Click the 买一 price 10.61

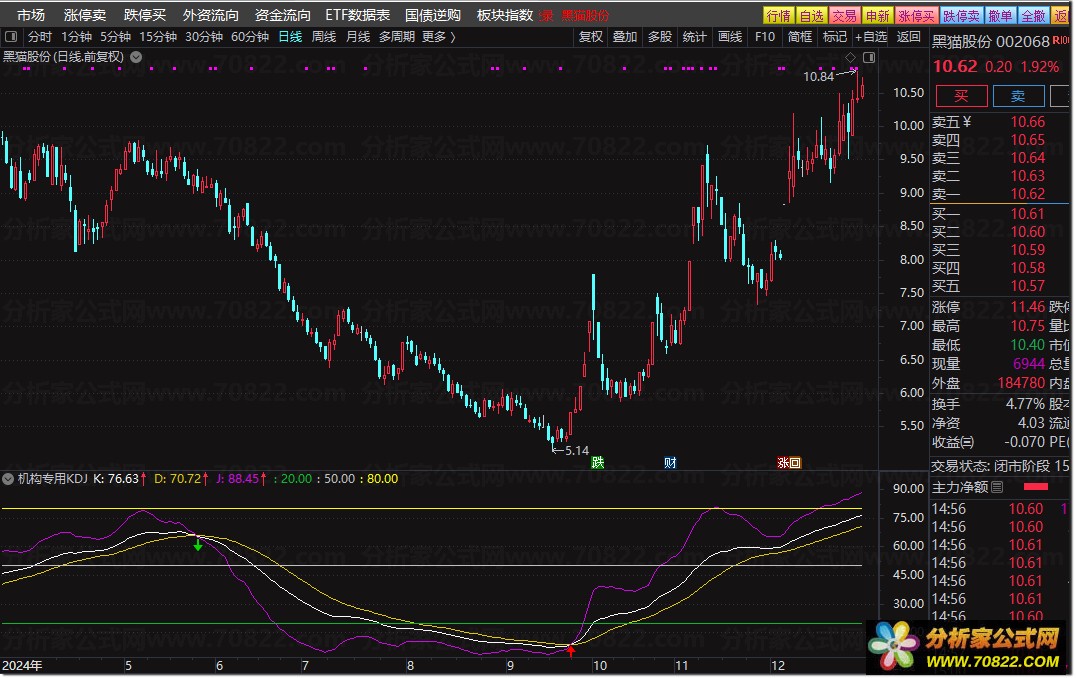pyautogui.click(x=1027, y=214)
